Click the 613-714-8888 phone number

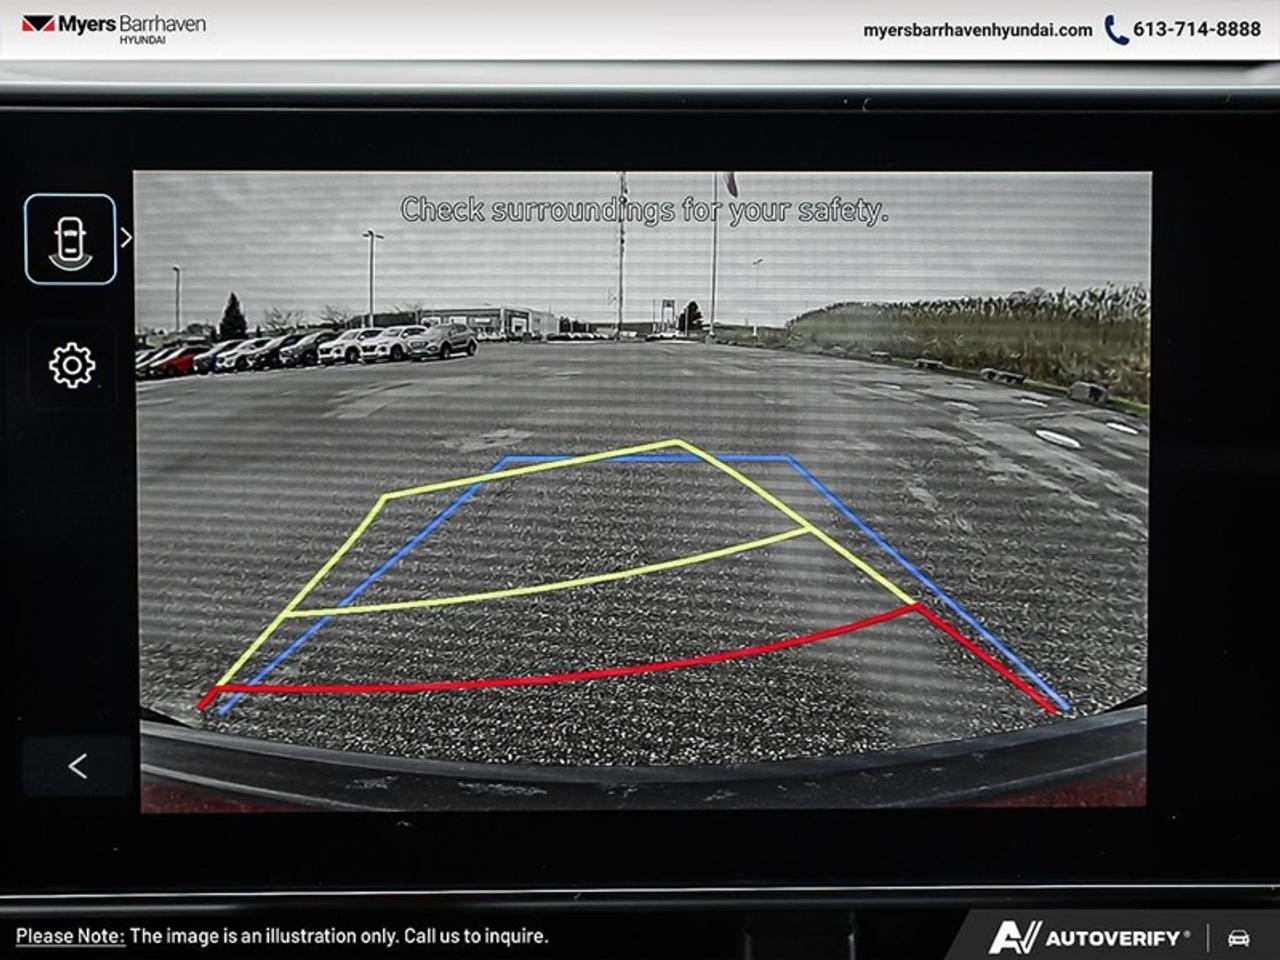(x=1196, y=30)
